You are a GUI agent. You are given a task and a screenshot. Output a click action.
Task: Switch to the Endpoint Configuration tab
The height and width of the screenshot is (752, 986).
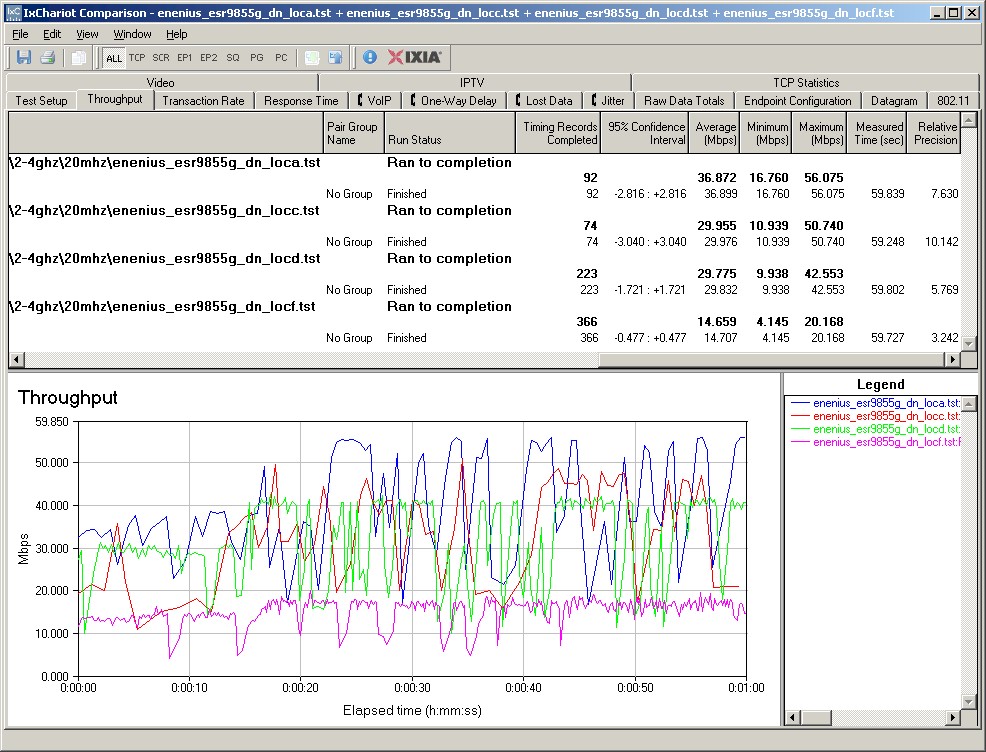pyautogui.click(x=797, y=101)
